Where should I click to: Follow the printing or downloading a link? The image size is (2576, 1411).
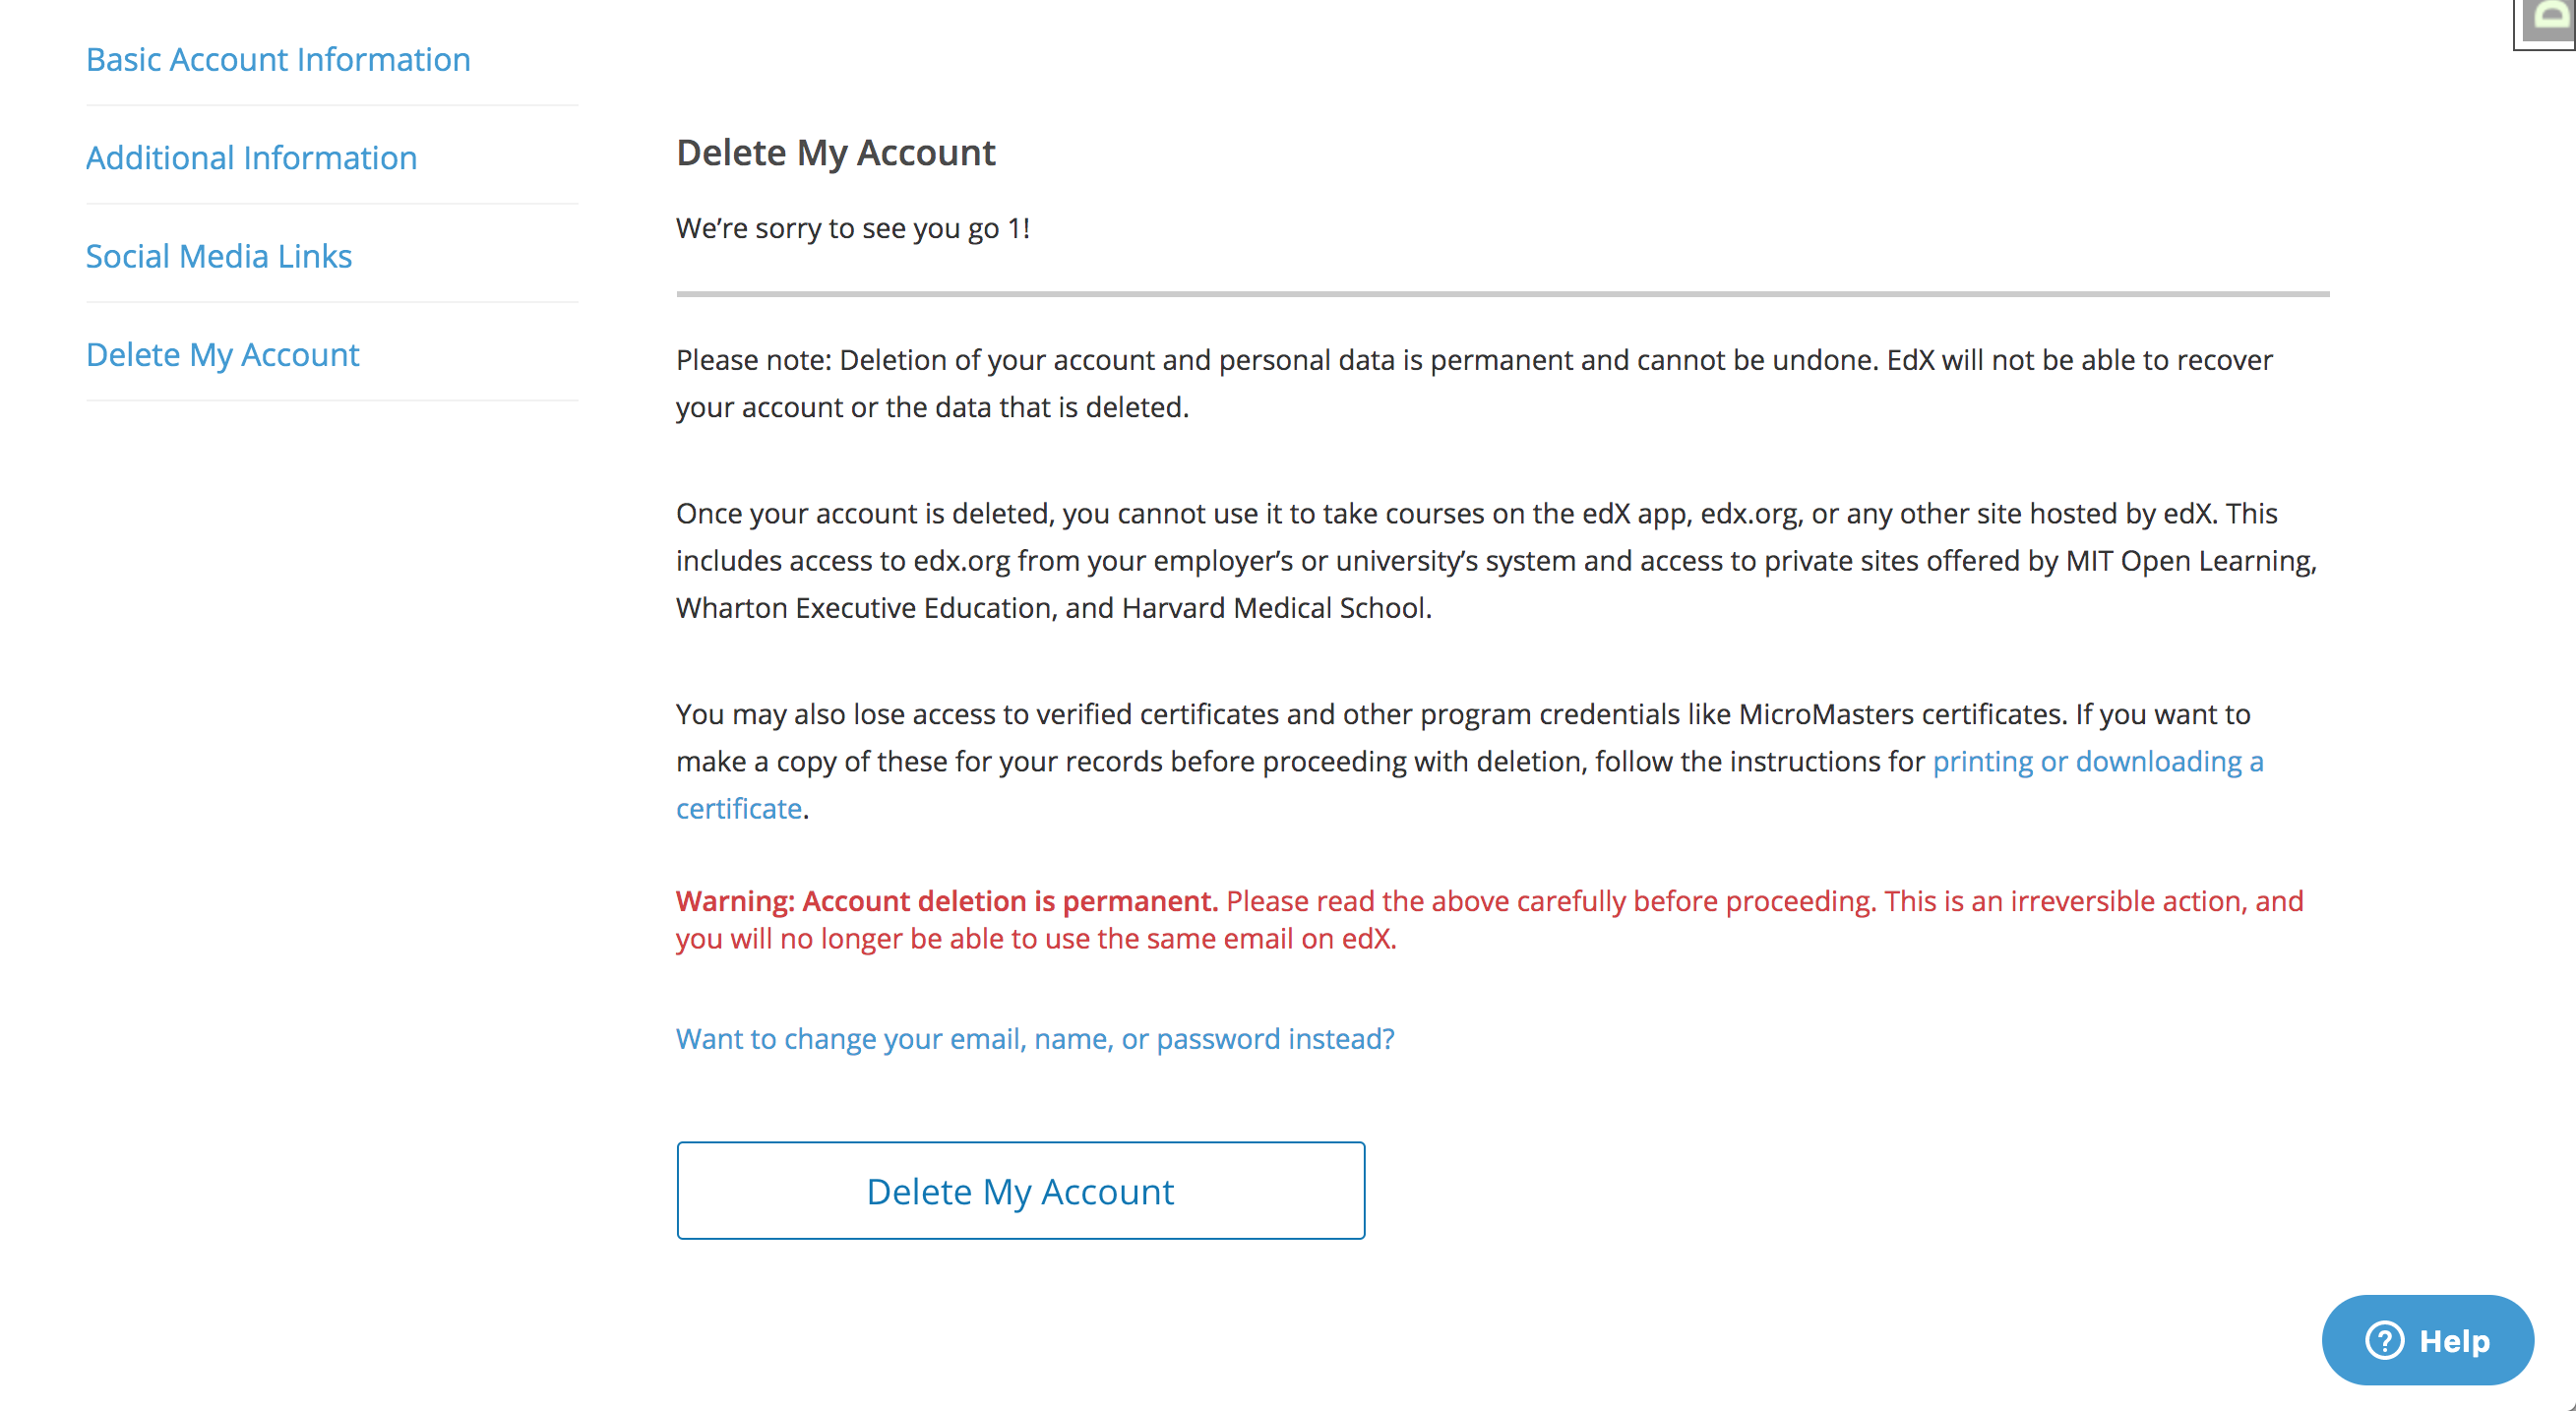click(x=2097, y=761)
